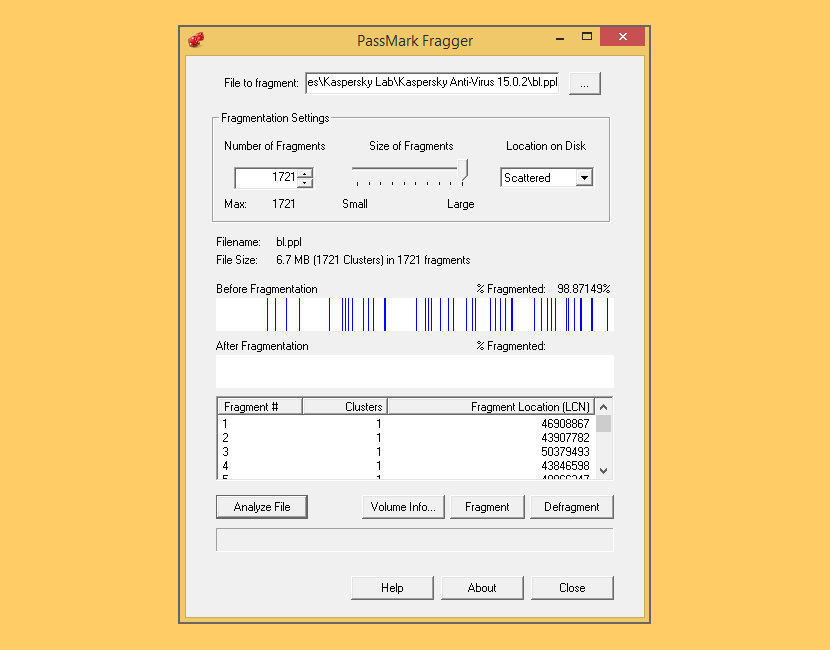Screen dimensions: 830x650
Task: Sort the list by Clusters column header
Action: click(x=345, y=407)
